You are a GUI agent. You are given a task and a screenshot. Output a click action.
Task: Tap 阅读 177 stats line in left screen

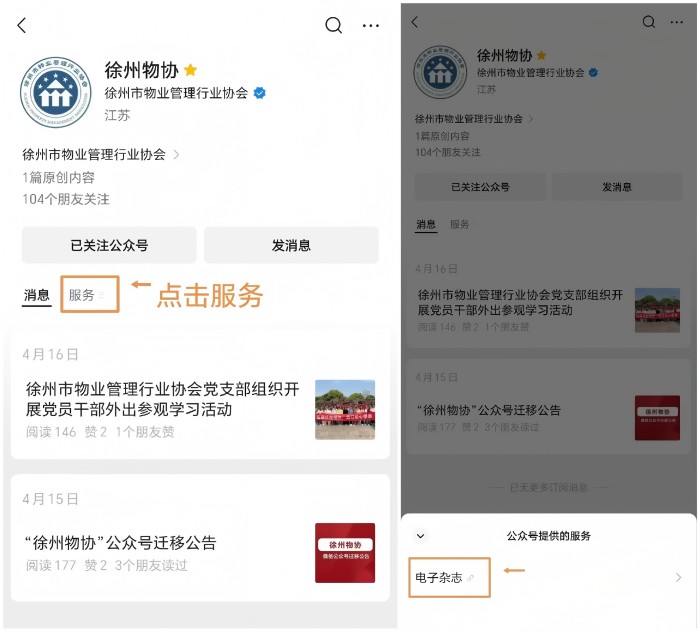[106, 565]
